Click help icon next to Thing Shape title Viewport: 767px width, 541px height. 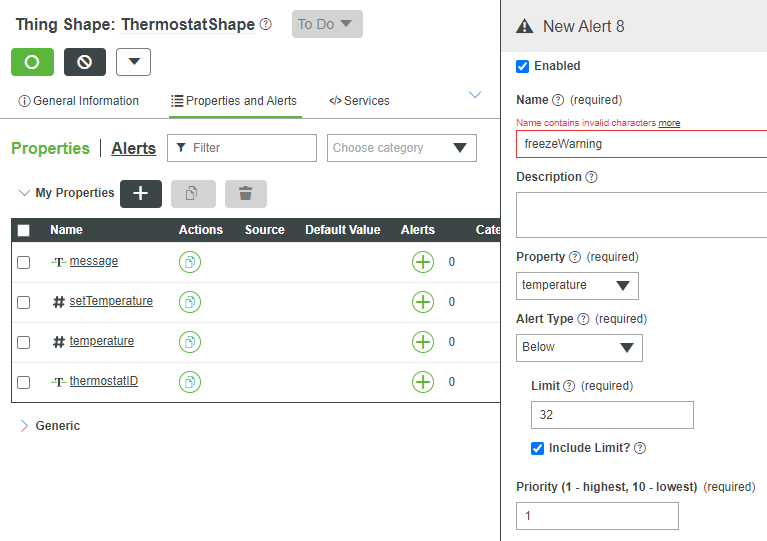[265, 25]
